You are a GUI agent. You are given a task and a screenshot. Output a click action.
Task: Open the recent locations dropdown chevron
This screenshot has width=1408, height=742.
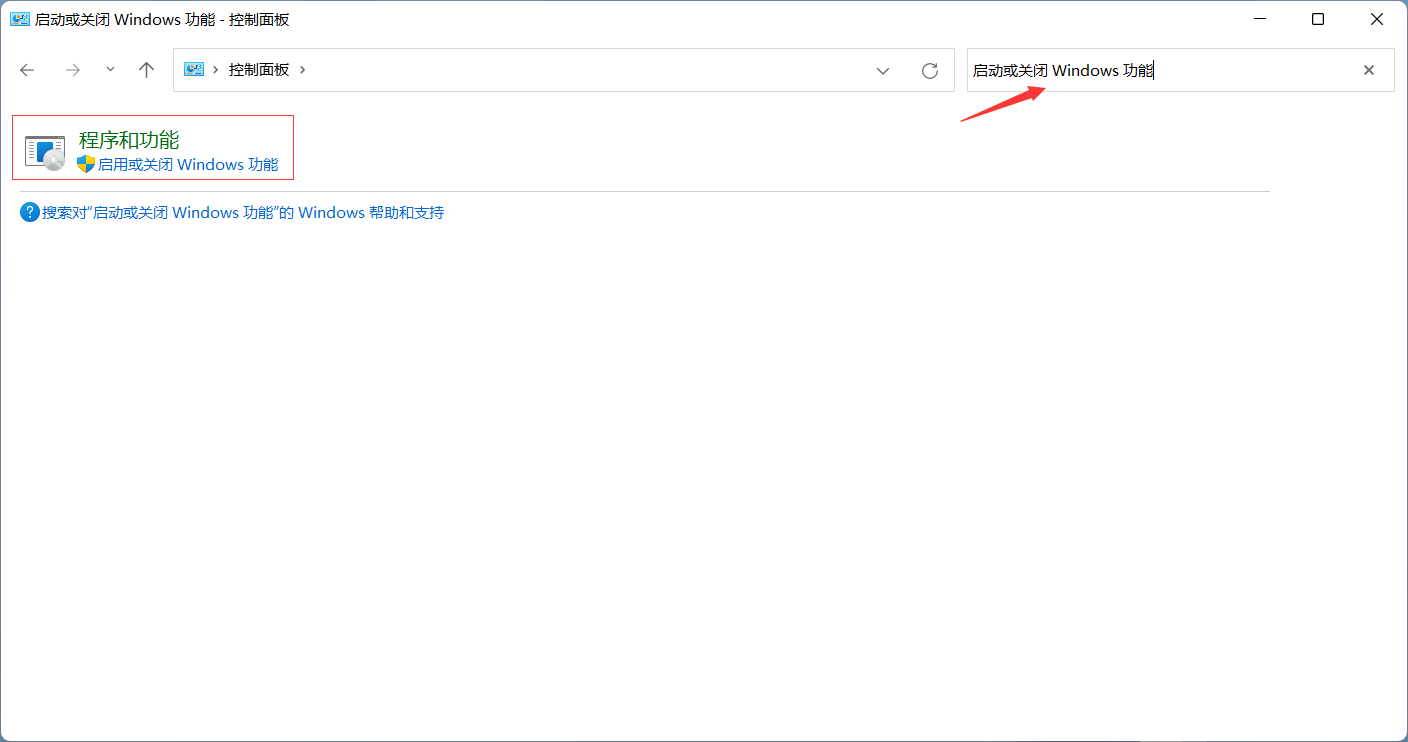(110, 70)
